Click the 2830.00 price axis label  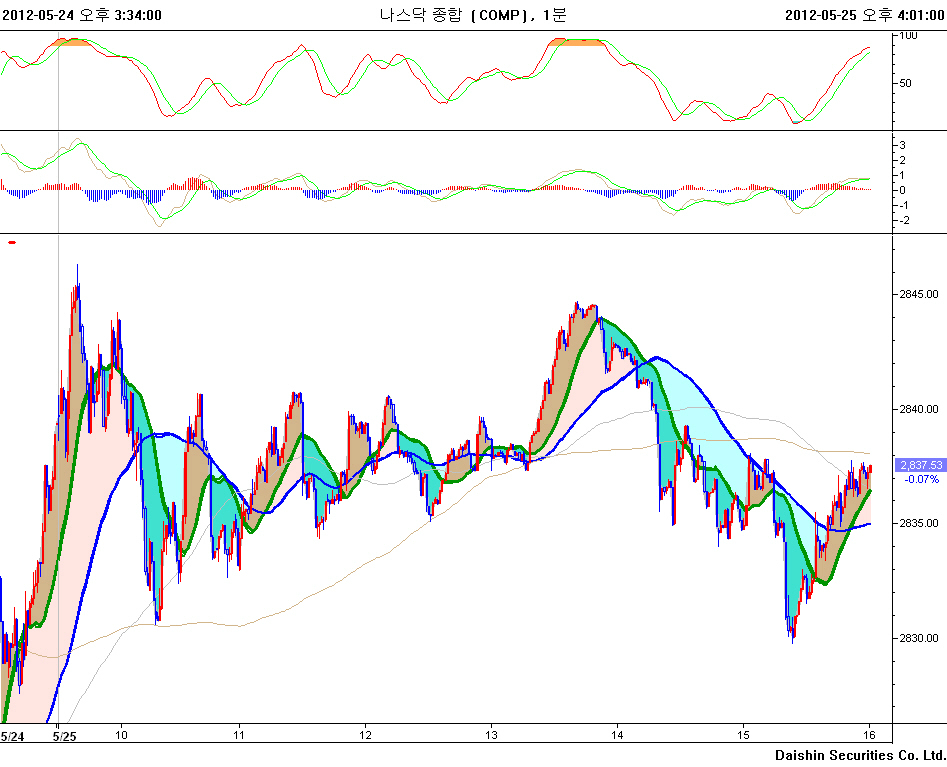917,638
